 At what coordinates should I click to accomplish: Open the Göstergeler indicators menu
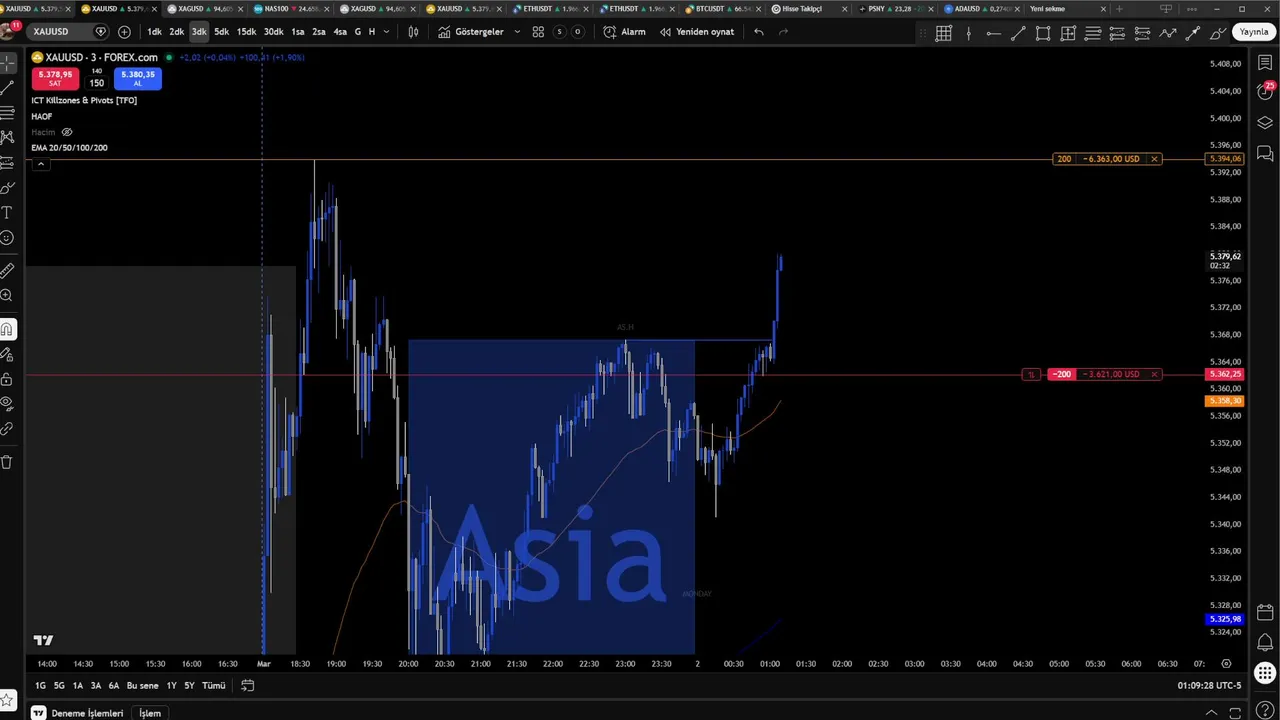click(x=472, y=32)
